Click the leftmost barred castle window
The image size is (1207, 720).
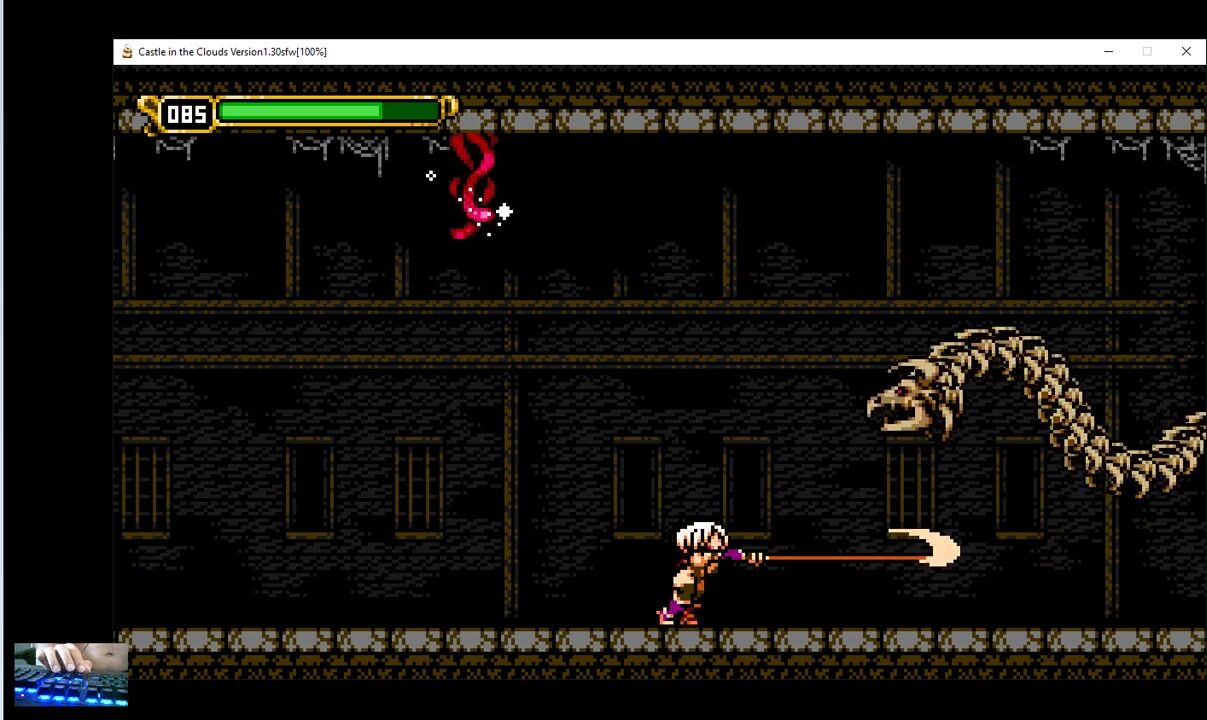tap(145, 488)
